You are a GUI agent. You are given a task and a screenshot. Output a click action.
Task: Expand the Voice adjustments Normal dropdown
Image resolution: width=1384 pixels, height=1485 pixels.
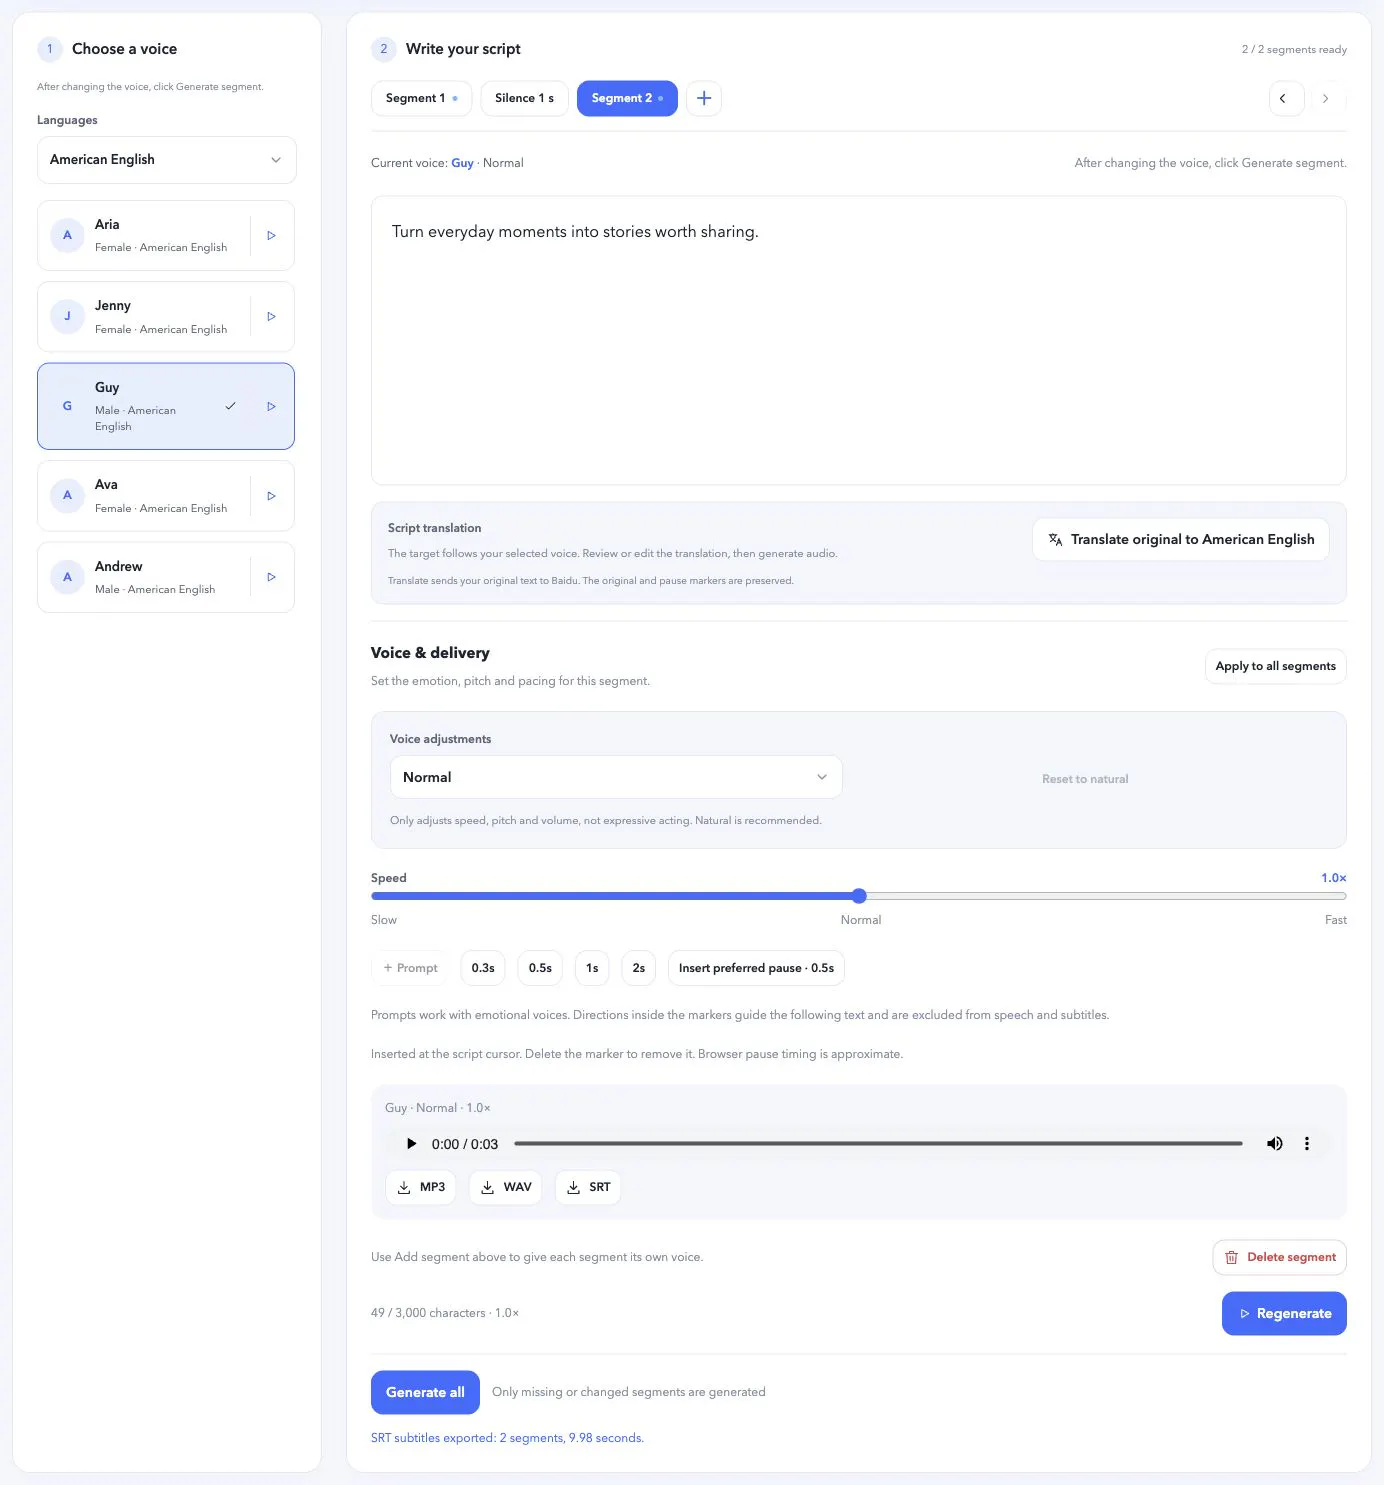(x=616, y=777)
